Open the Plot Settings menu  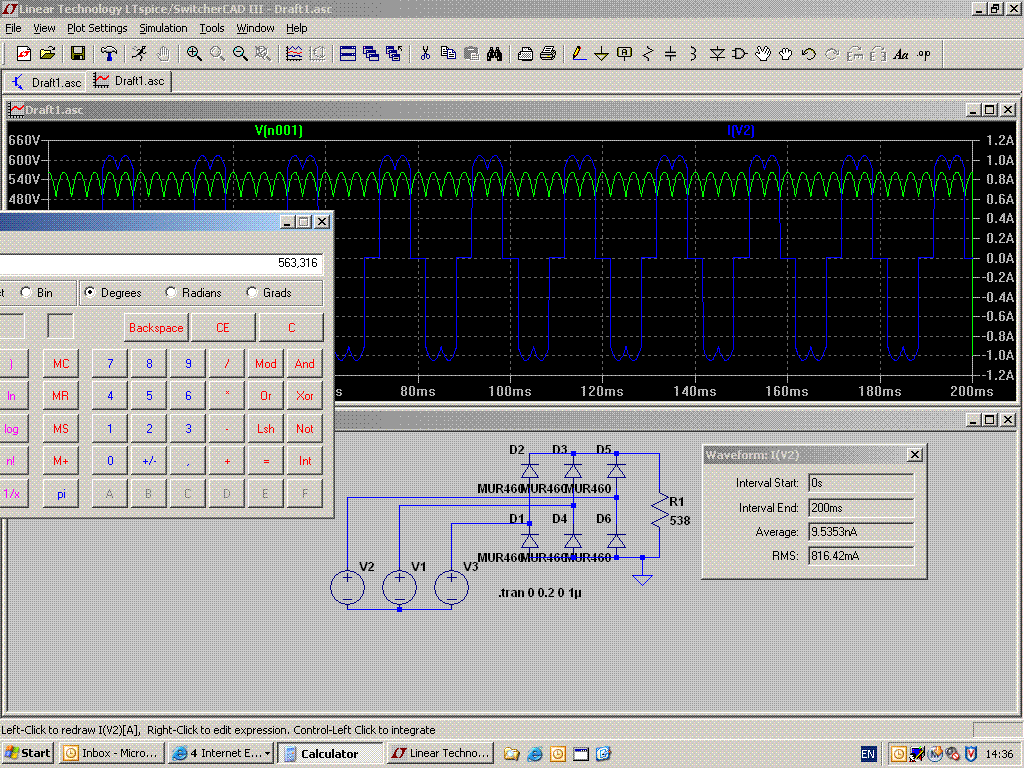(x=97, y=28)
